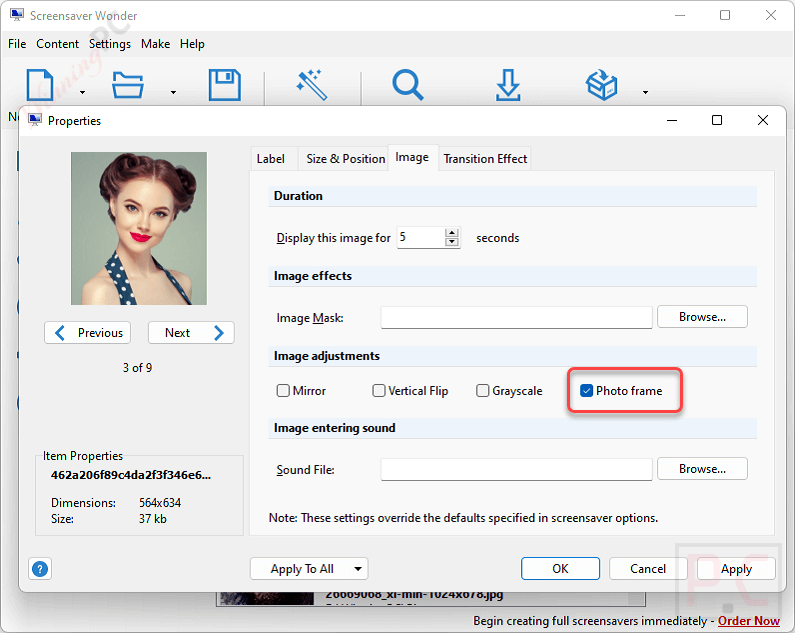The height and width of the screenshot is (633, 795).
Task: Click the New file toolbar icon
Action: [40, 85]
